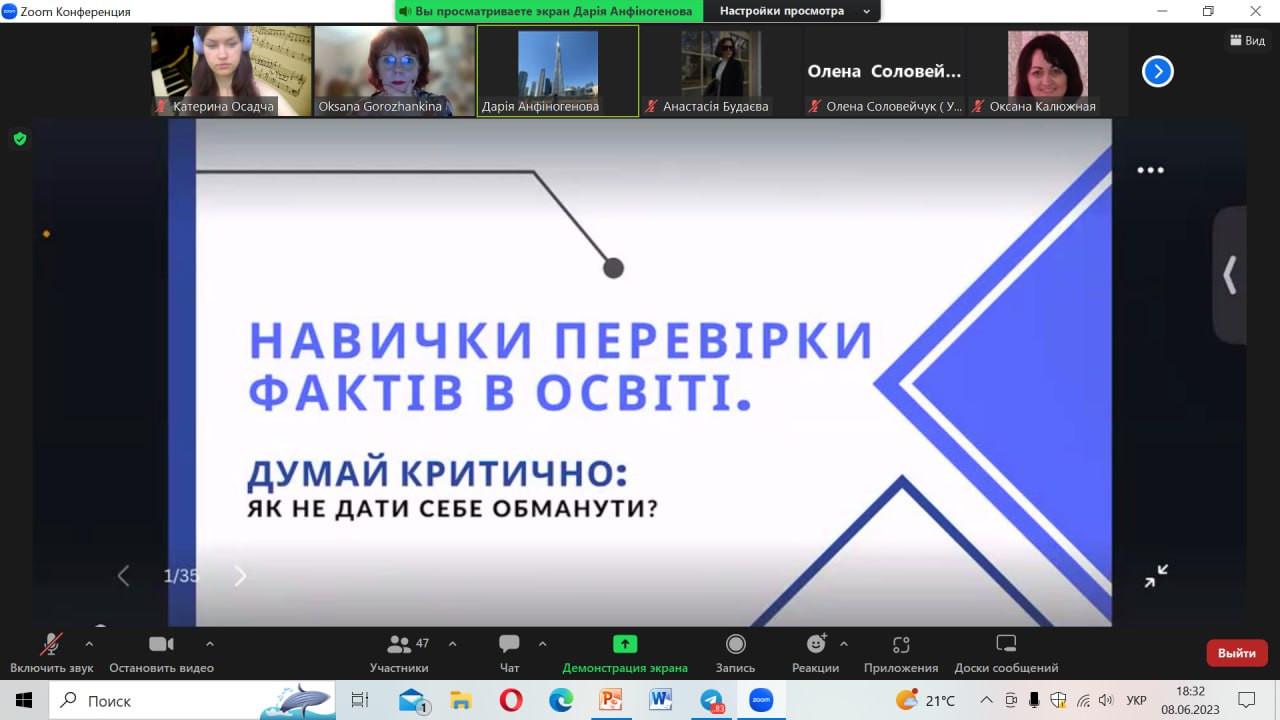Click the green sharing status banner
Image resolution: width=1280 pixels, height=720 pixels.
(549, 11)
